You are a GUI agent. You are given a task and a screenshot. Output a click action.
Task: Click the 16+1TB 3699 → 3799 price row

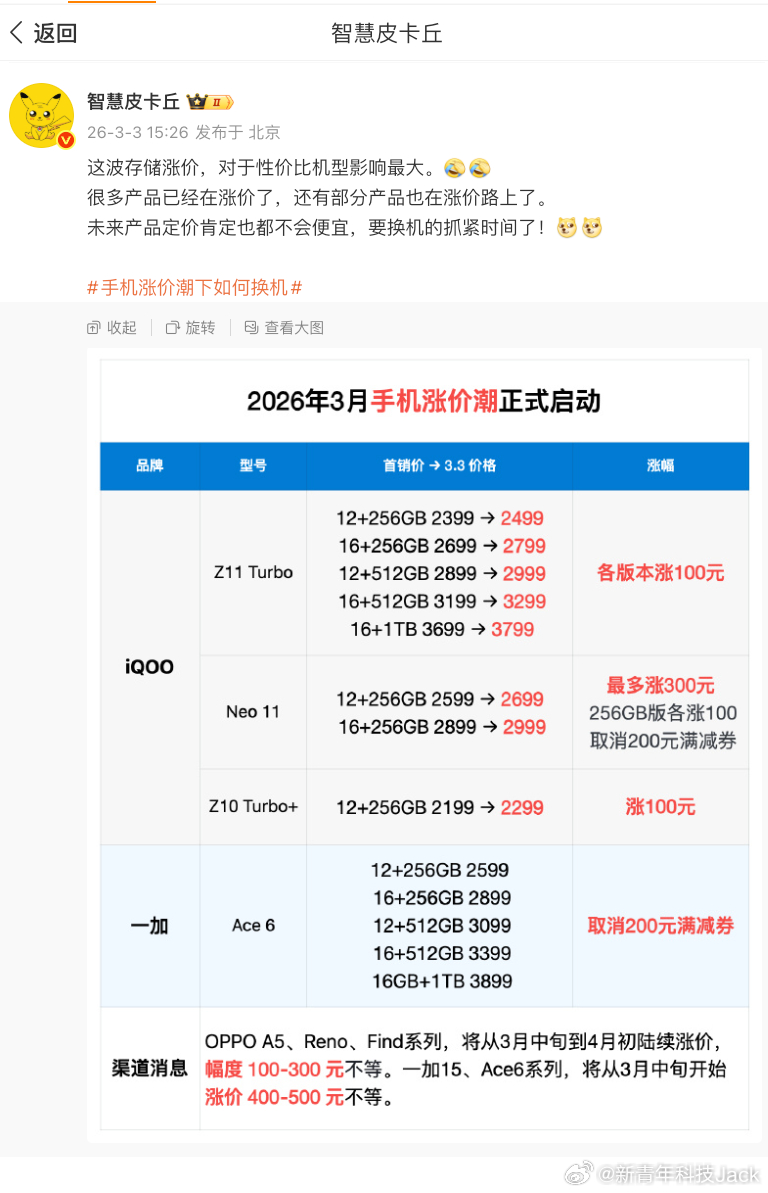point(442,629)
